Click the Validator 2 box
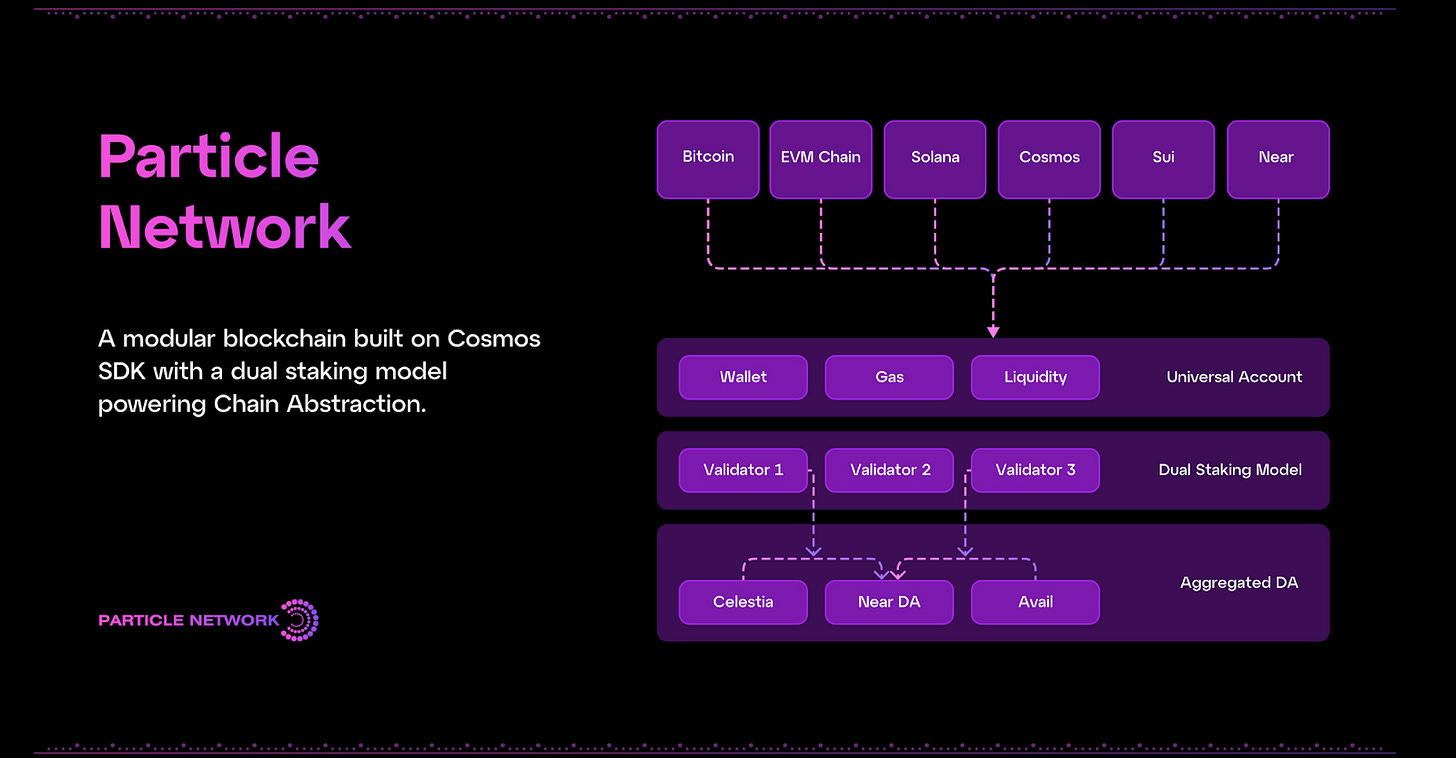This screenshot has height=758, width=1456. click(889, 470)
